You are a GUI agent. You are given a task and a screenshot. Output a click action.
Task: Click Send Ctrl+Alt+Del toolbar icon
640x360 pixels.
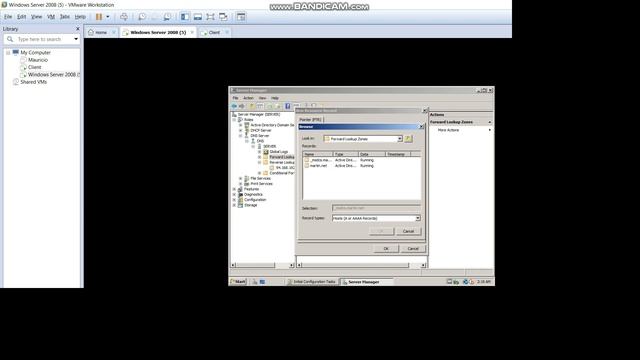point(124,17)
